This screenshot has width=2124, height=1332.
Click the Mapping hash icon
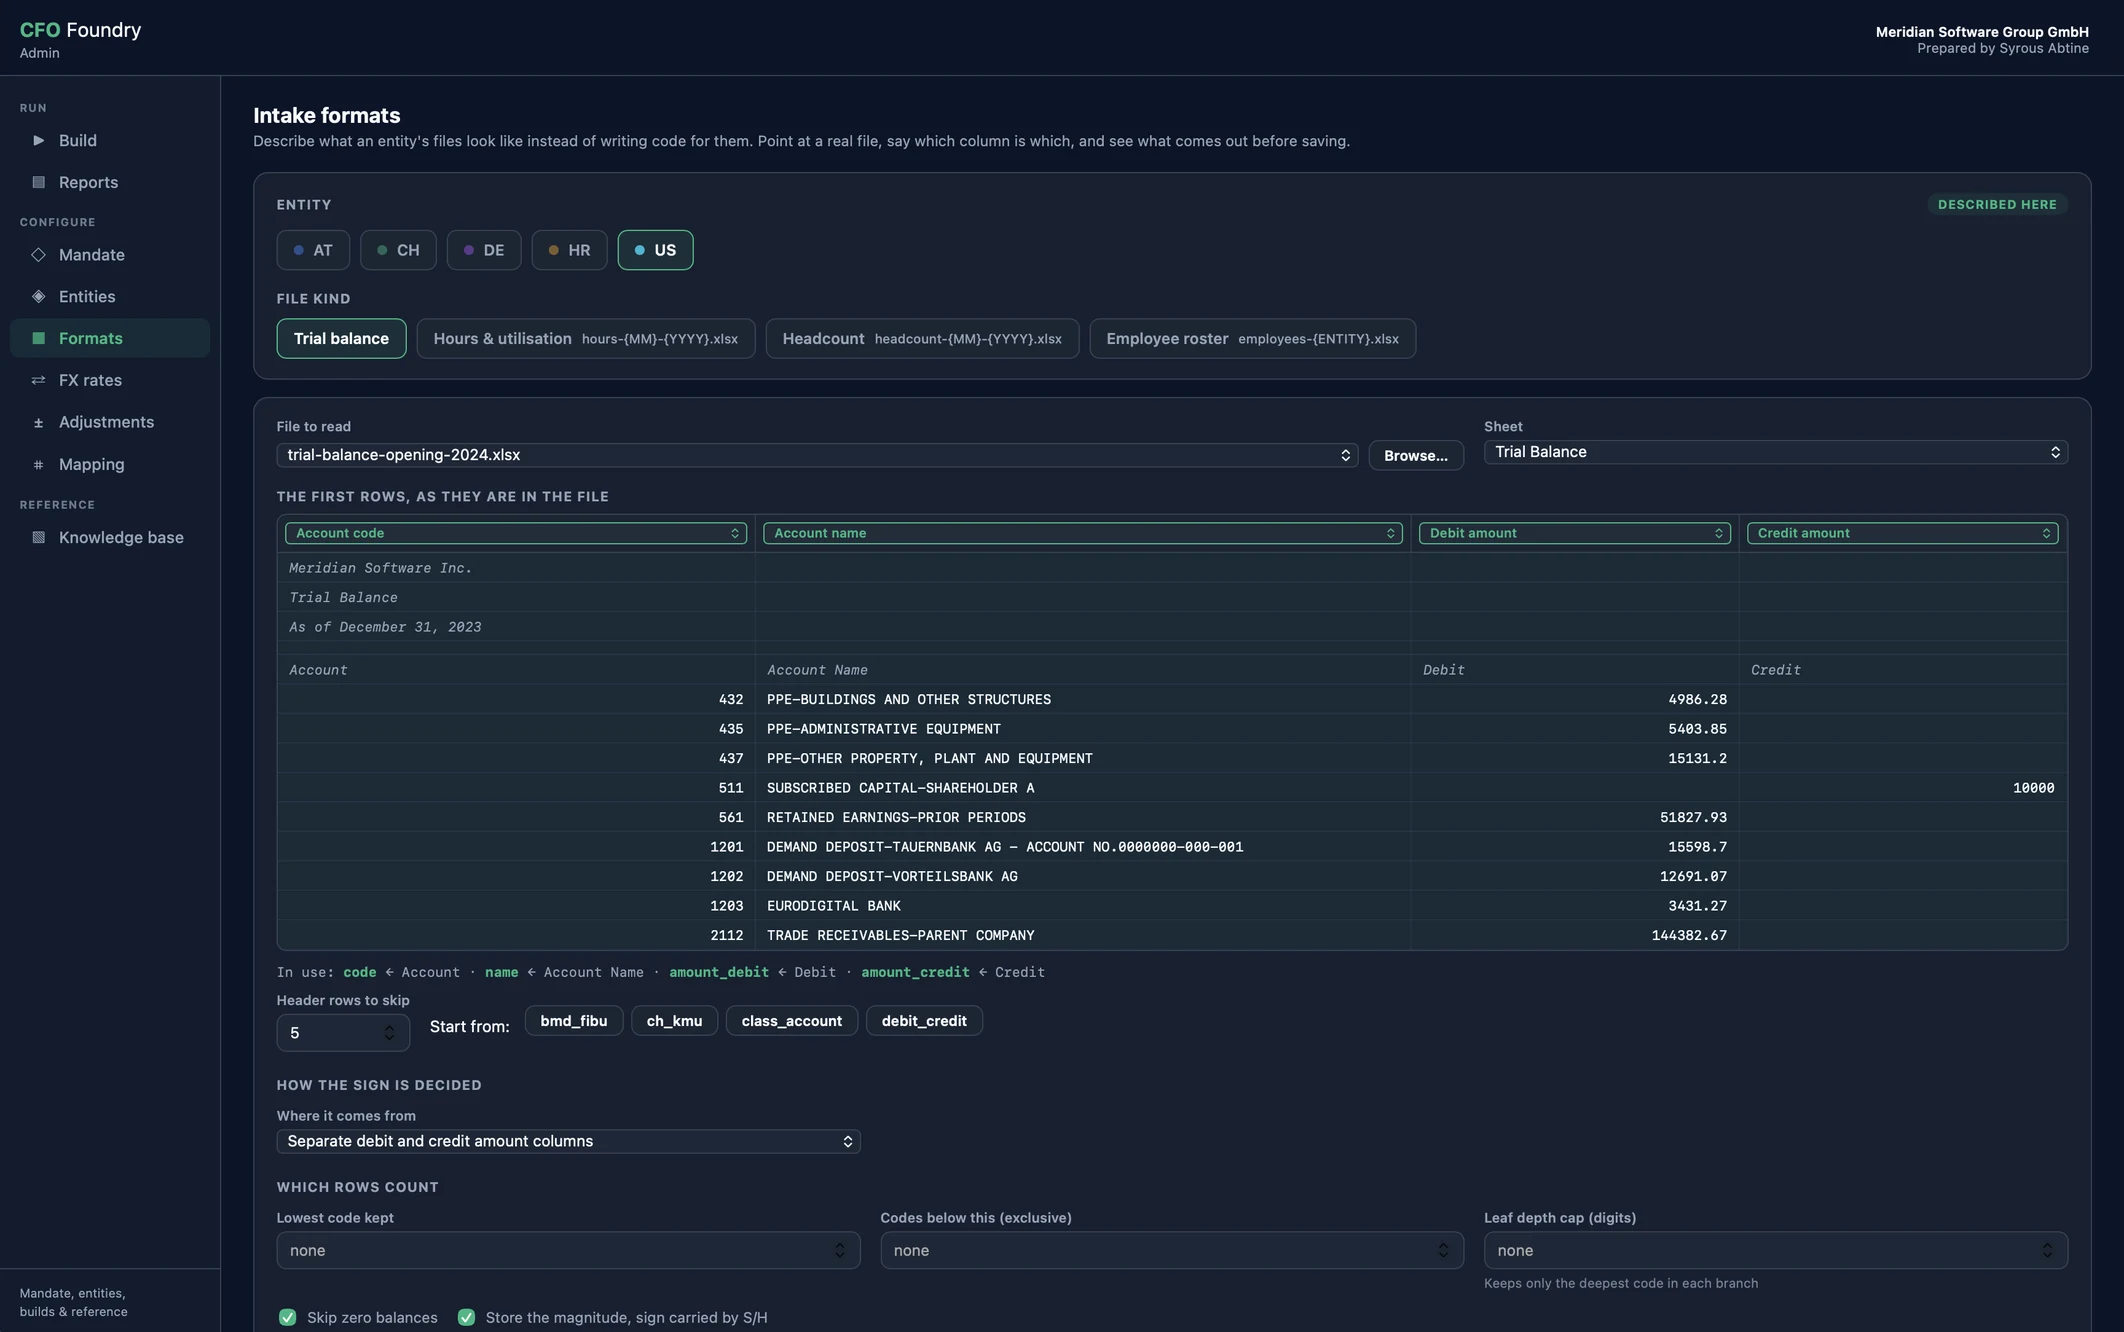(x=38, y=464)
